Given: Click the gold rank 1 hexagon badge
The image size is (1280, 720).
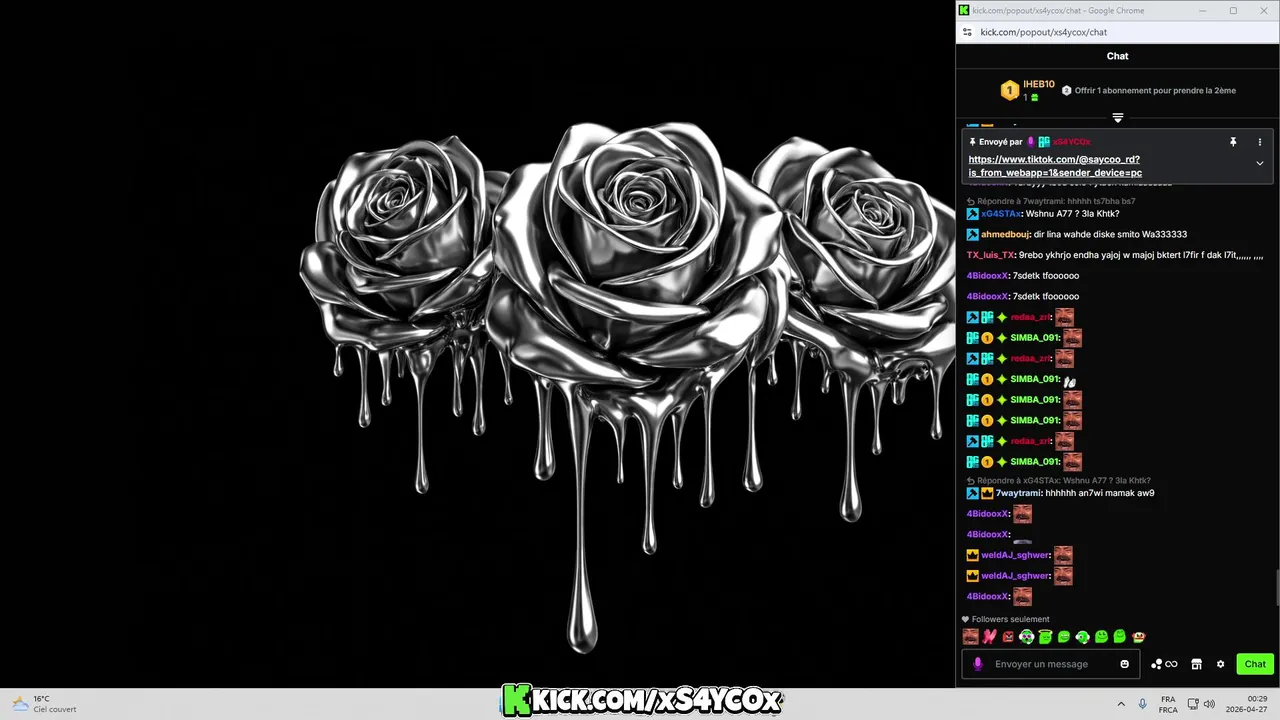Looking at the screenshot, I should 1010,91.
